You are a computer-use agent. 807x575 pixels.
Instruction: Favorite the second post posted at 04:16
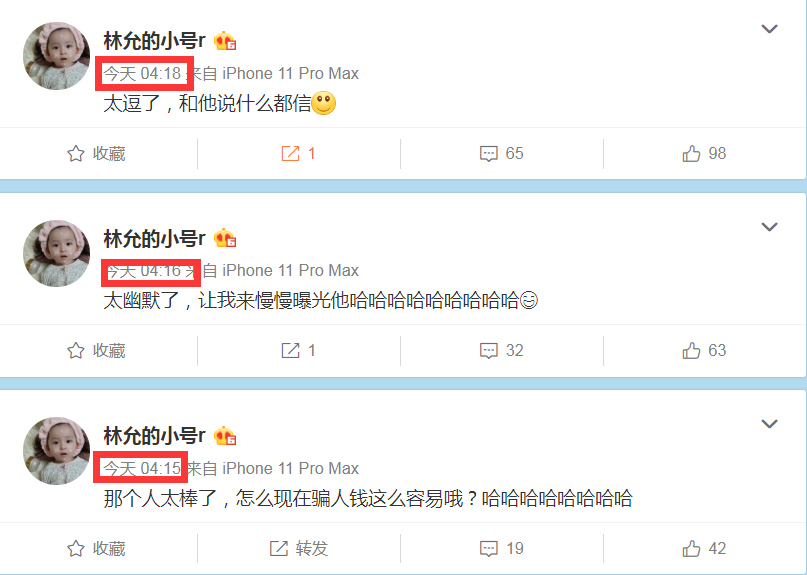[x=96, y=351]
